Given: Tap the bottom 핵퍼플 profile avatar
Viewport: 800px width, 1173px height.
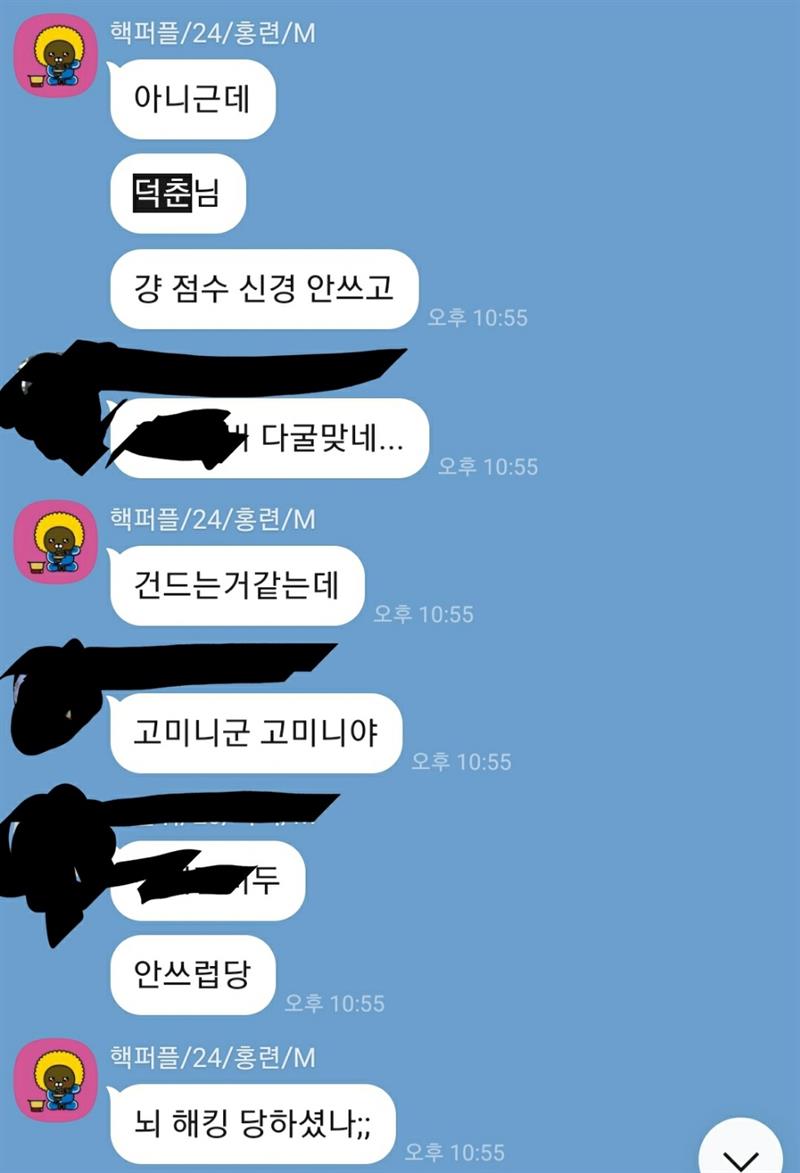Looking at the screenshot, I should (56, 1079).
